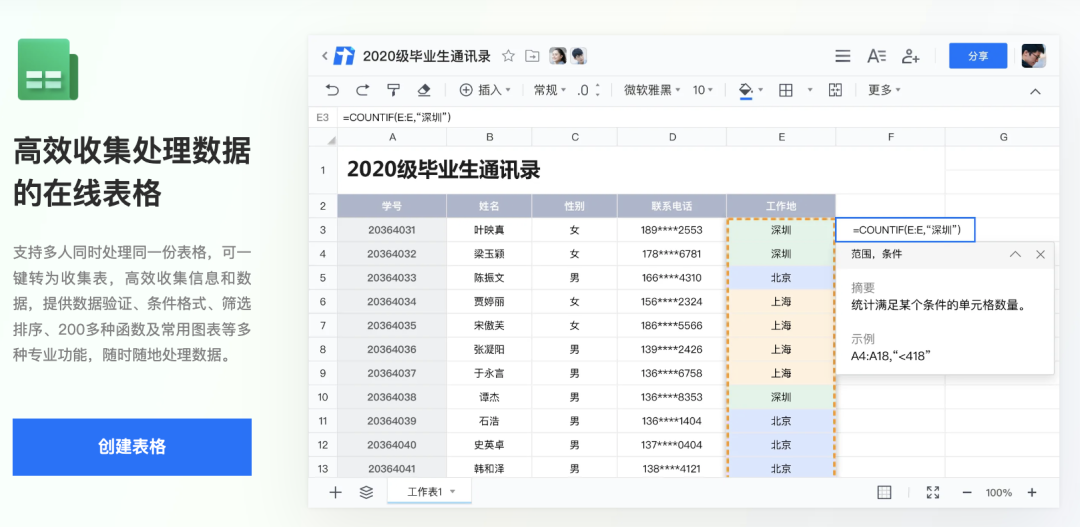Image resolution: width=1080 pixels, height=527 pixels.
Task: Click the merge cells icon
Action: (835, 90)
